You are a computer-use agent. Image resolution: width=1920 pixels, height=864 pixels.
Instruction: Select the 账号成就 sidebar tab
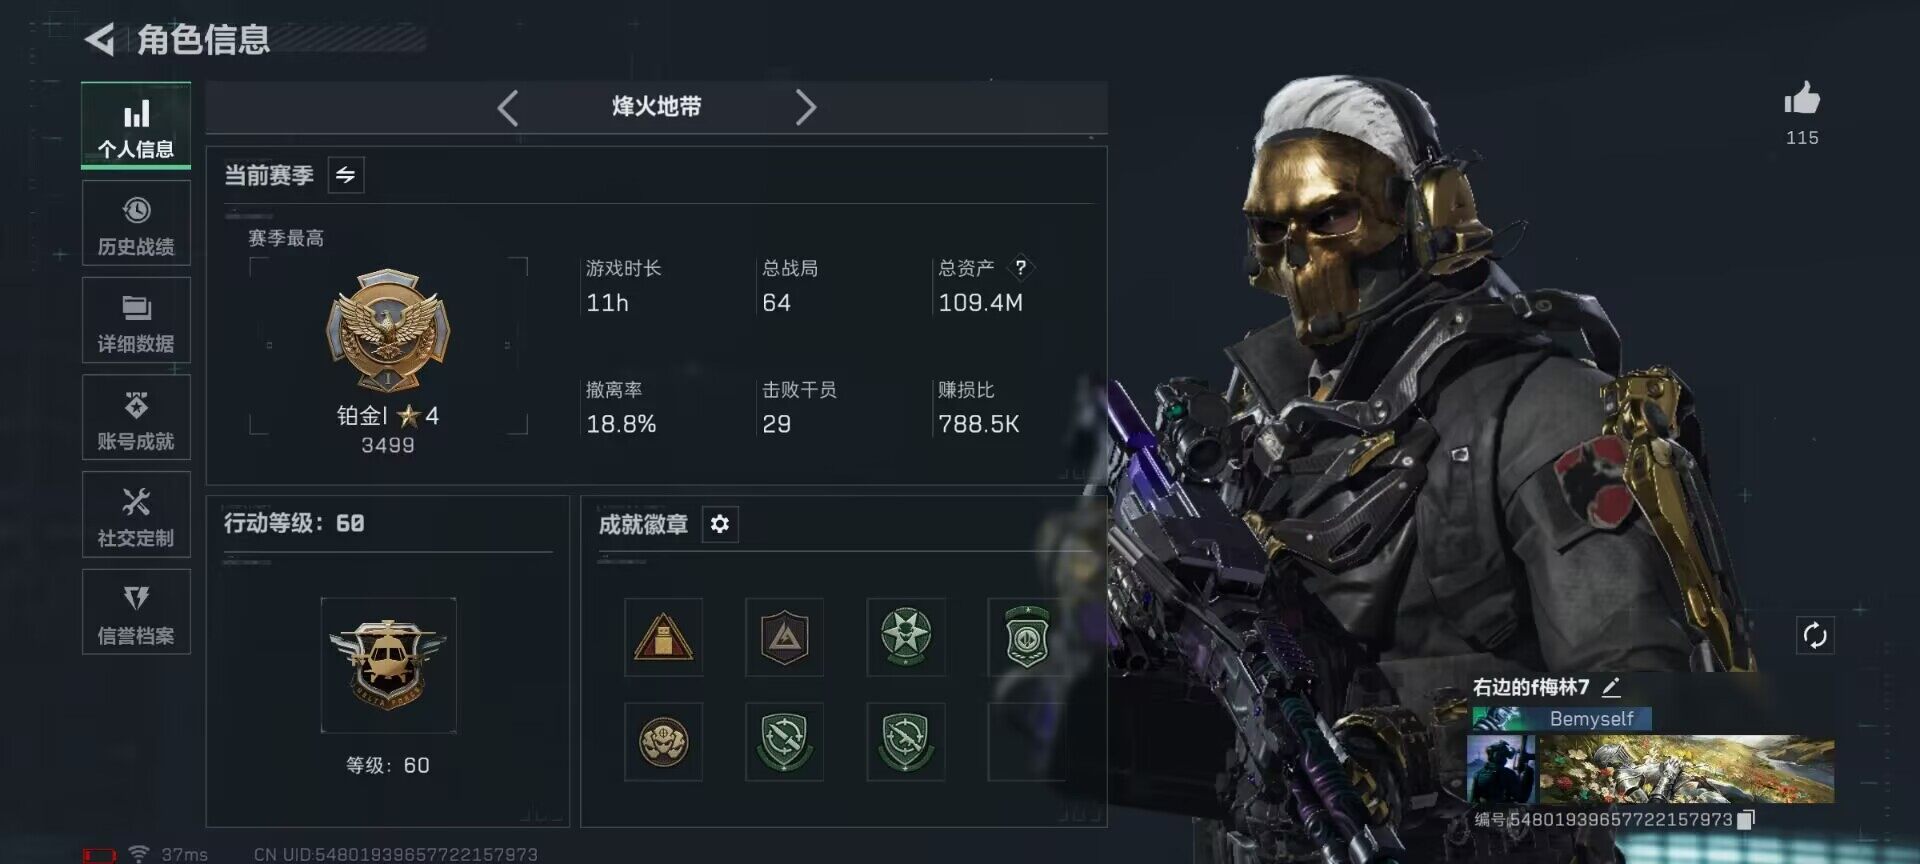pyautogui.click(x=136, y=418)
